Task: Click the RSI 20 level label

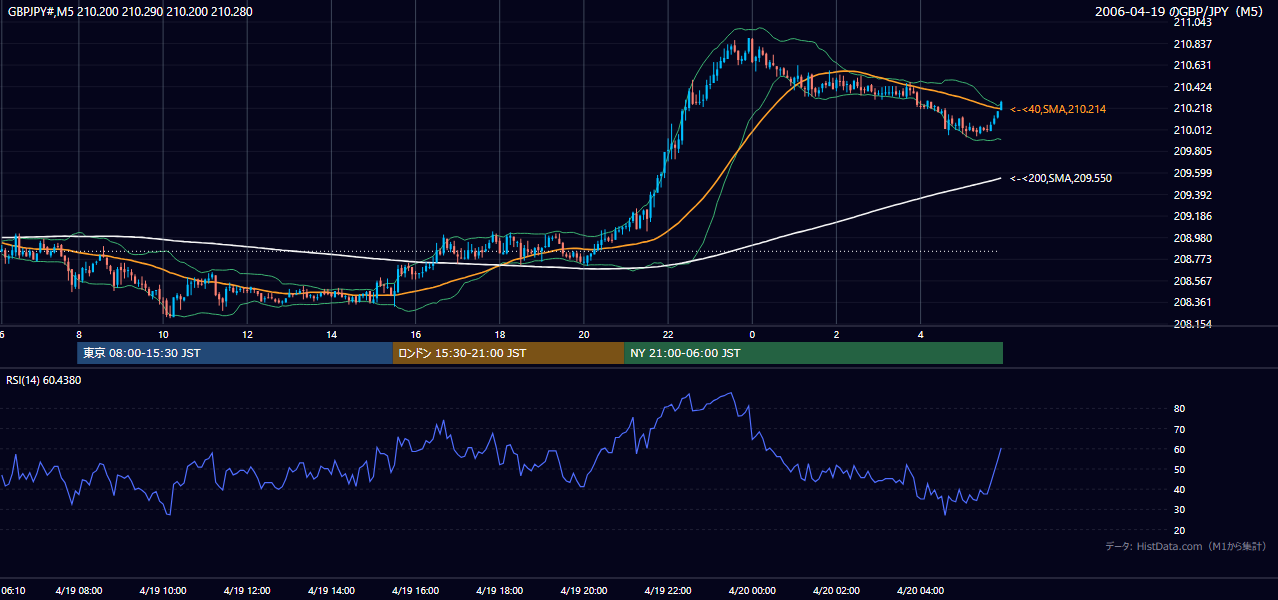Action: pyautogui.click(x=1180, y=530)
